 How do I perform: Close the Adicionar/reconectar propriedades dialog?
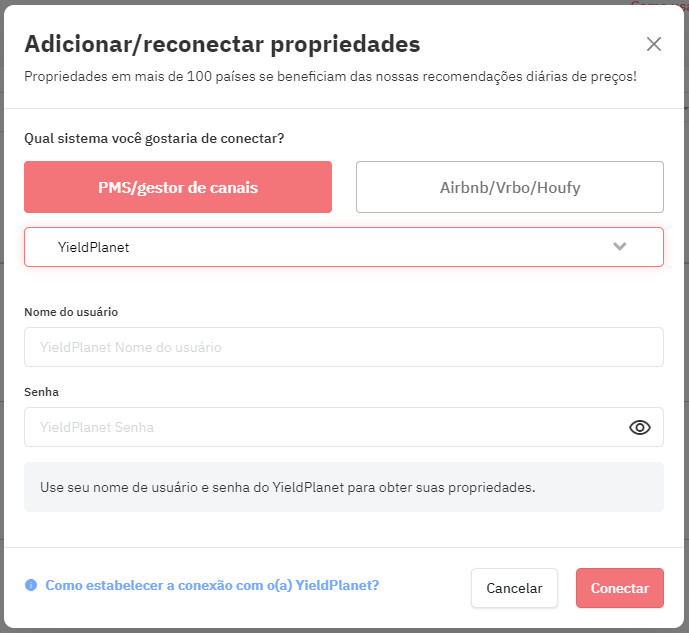tap(654, 44)
